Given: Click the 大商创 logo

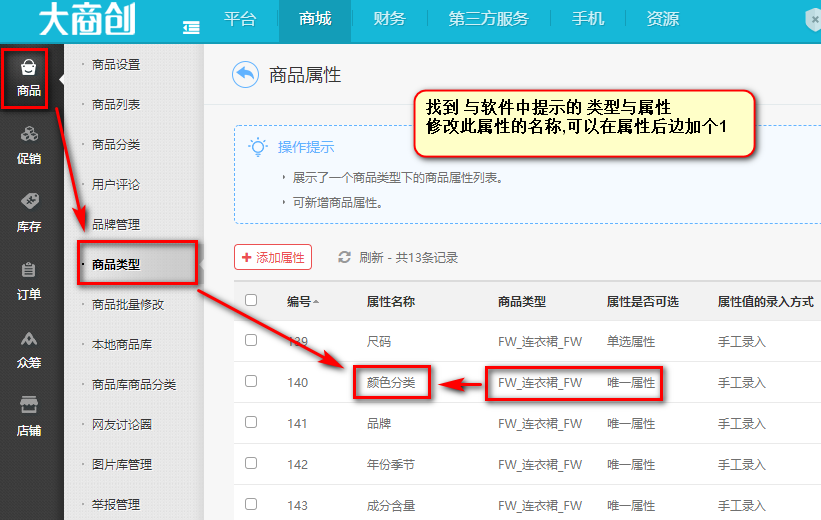Looking at the screenshot, I should click(x=87, y=19).
